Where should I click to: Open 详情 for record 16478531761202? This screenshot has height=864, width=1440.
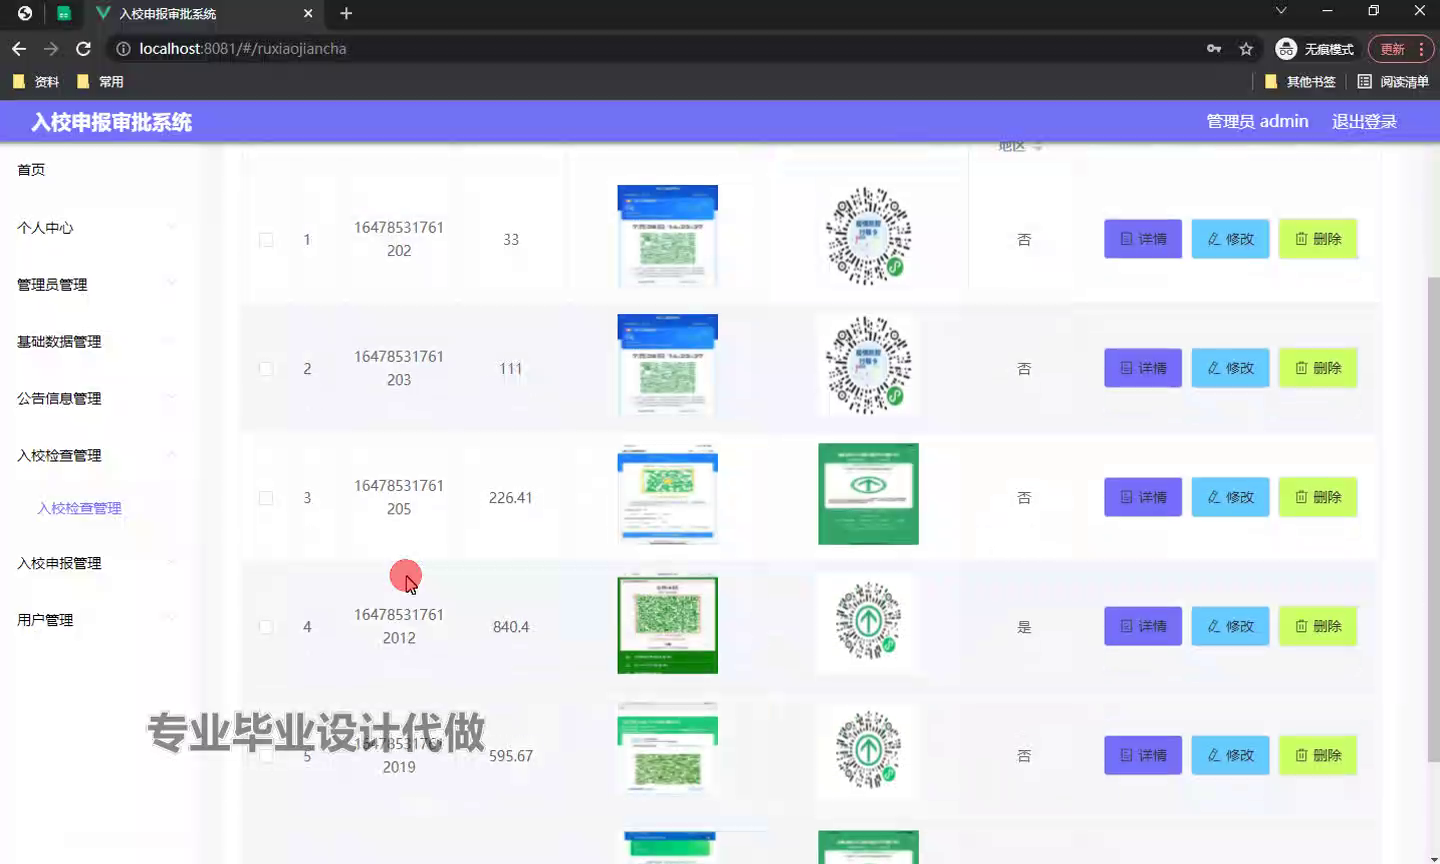click(1143, 239)
